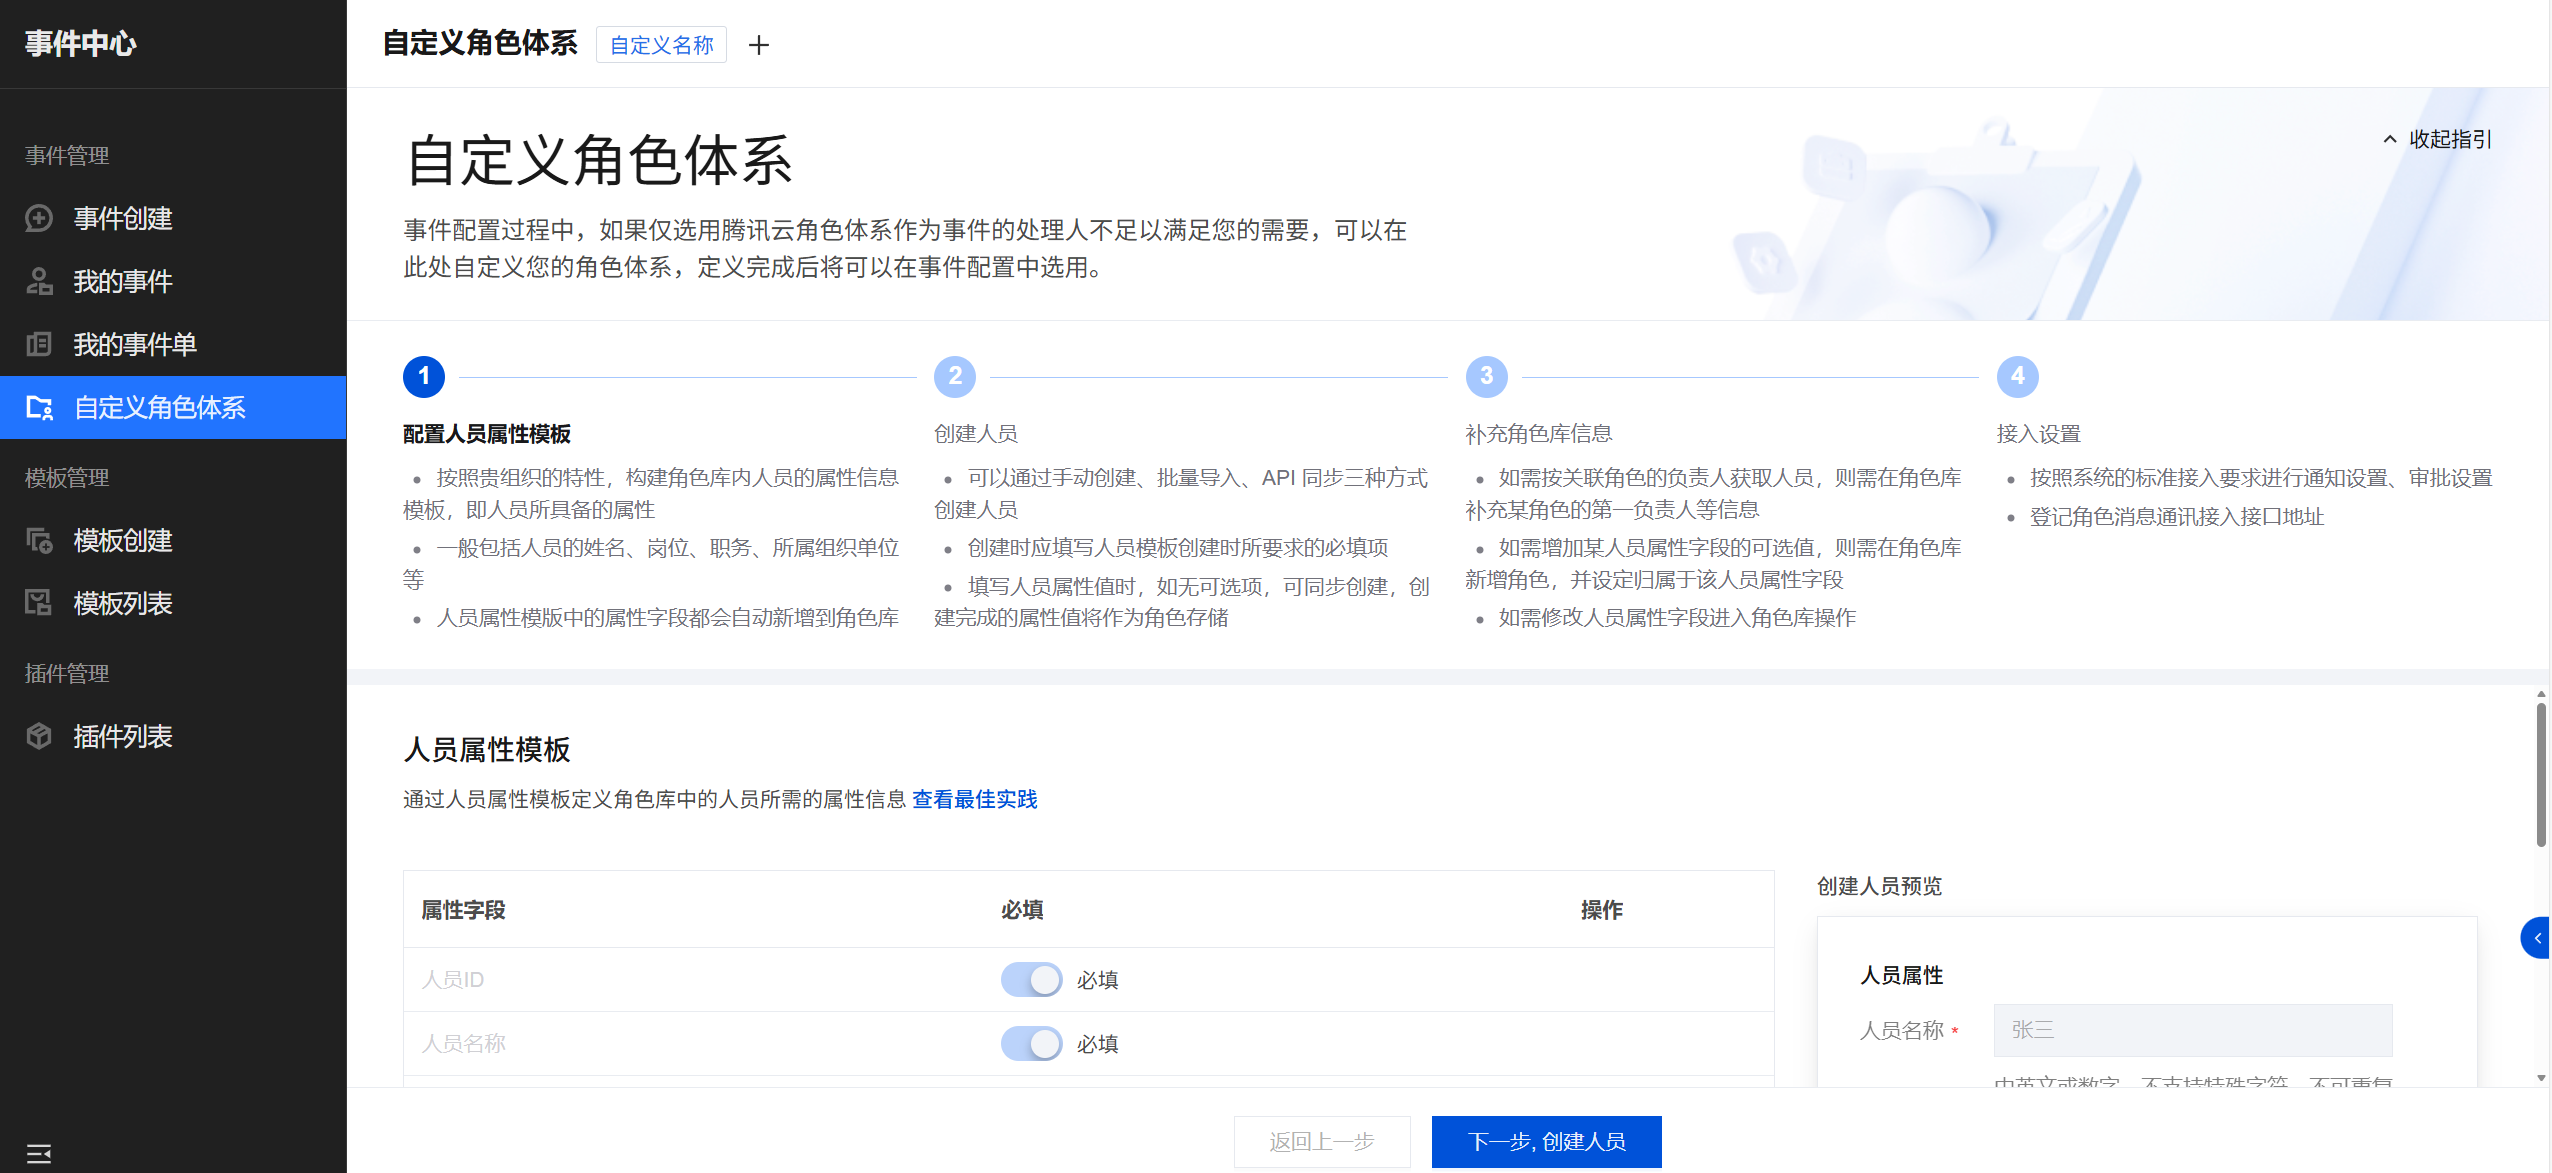Click the 事件创建 plus-circle icon
Image resolution: width=2552 pixels, height=1173 pixels.
click(39, 218)
